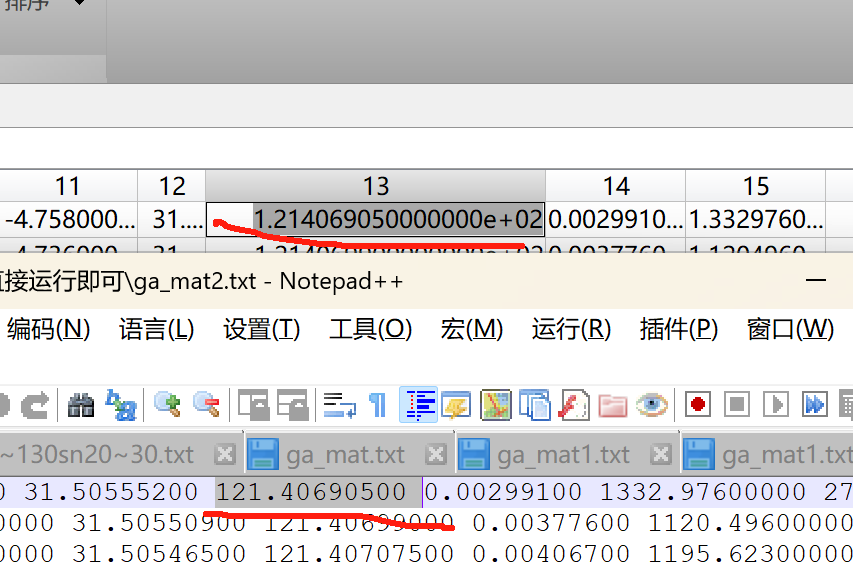Image resolution: width=853 pixels, height=573 pixels.
Task: Click cell 1.3329760... in column 15
Action: (x=756, y=219)
